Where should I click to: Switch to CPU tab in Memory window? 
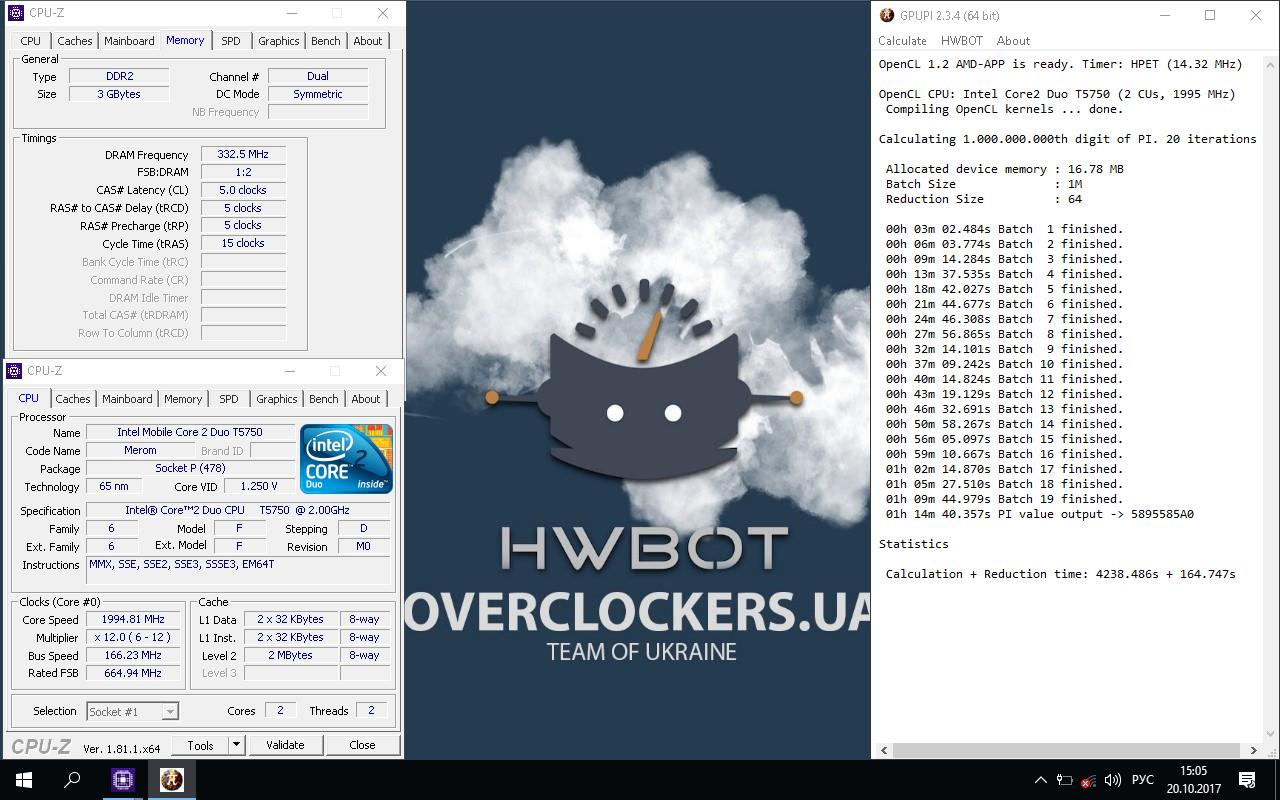[x=31, y=41]
